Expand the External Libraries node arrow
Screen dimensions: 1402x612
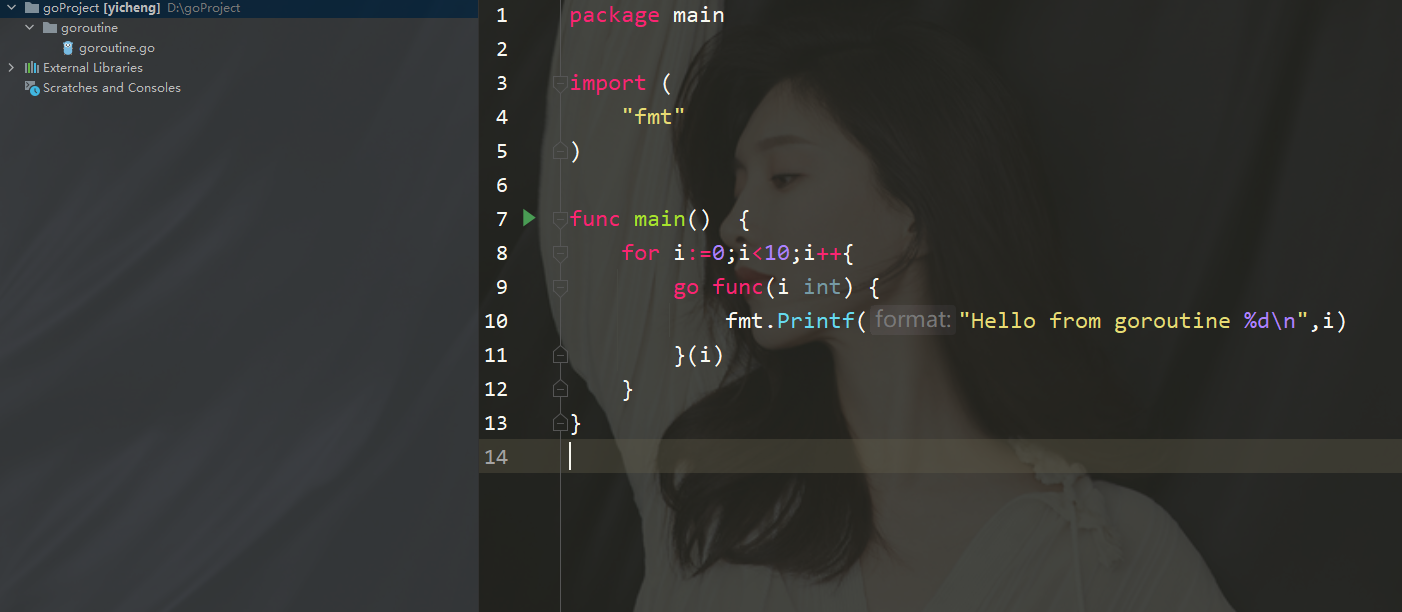tap(11, 68)
